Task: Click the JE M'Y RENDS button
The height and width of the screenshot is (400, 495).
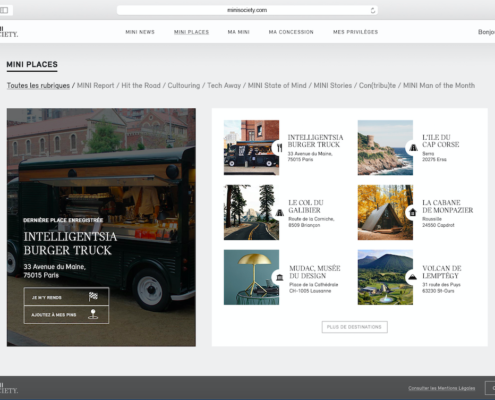Action: tap(66, 297)
